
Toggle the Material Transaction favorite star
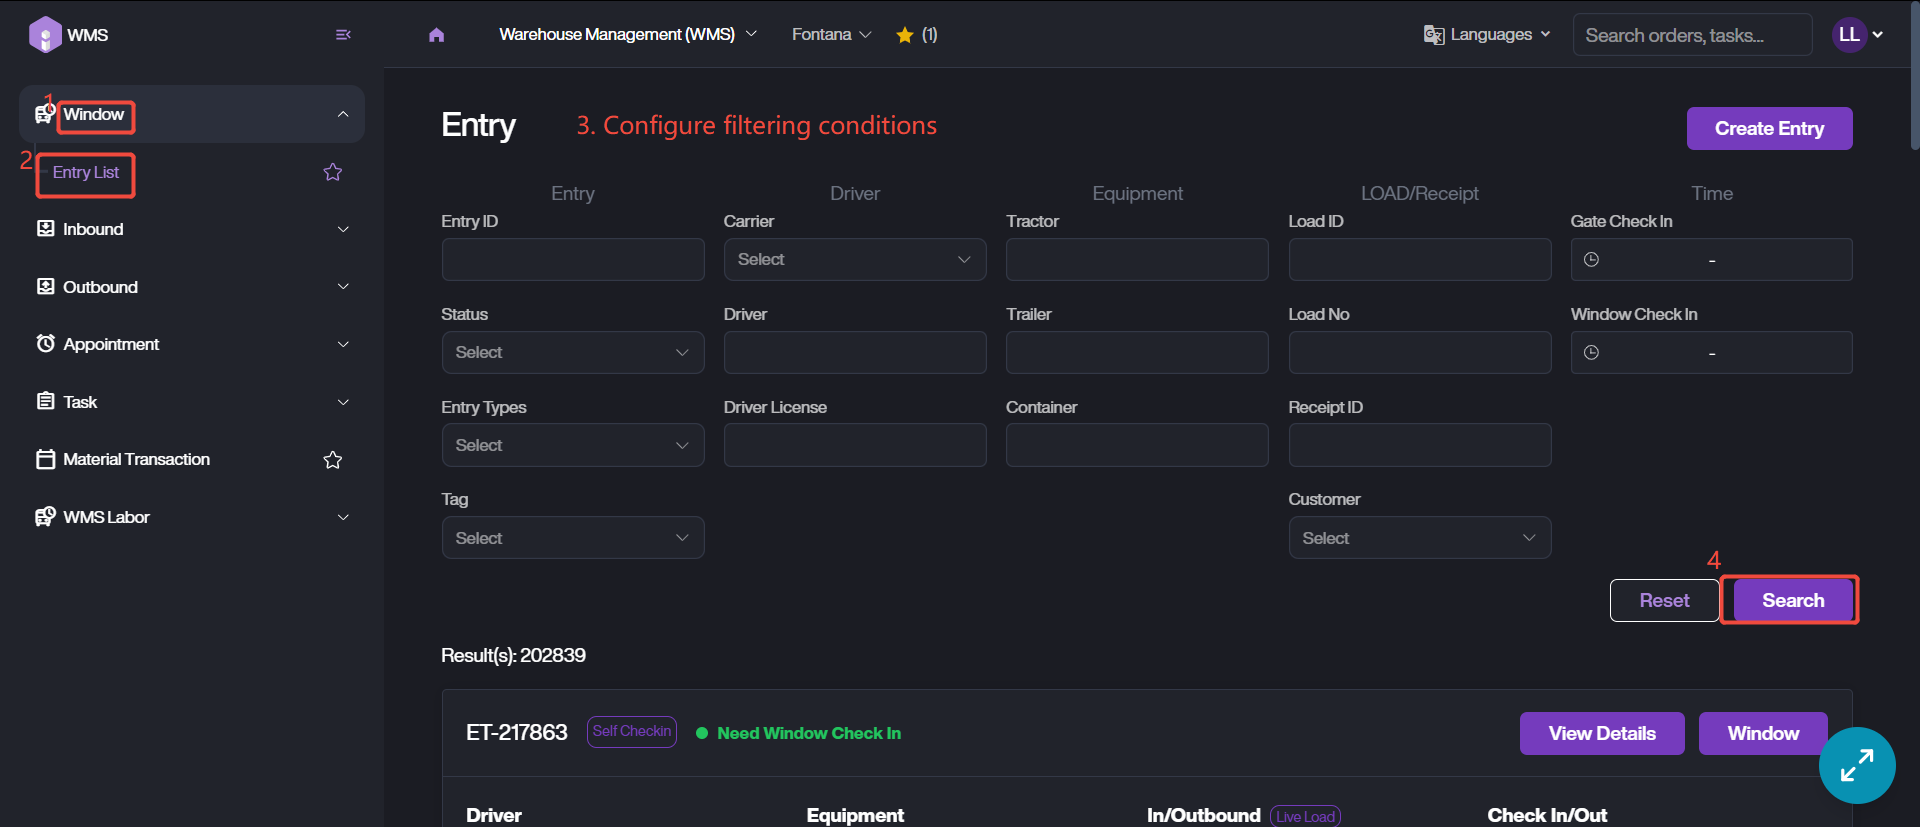tap(333, 460)
